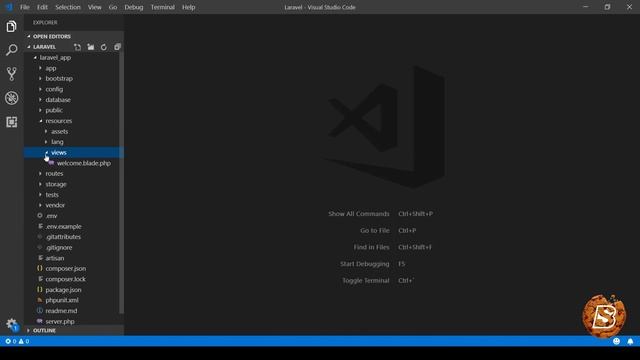Open the View menu
The width and height of the screenshot is (640, 360).
pyautogui.click(x=94, y=7)
